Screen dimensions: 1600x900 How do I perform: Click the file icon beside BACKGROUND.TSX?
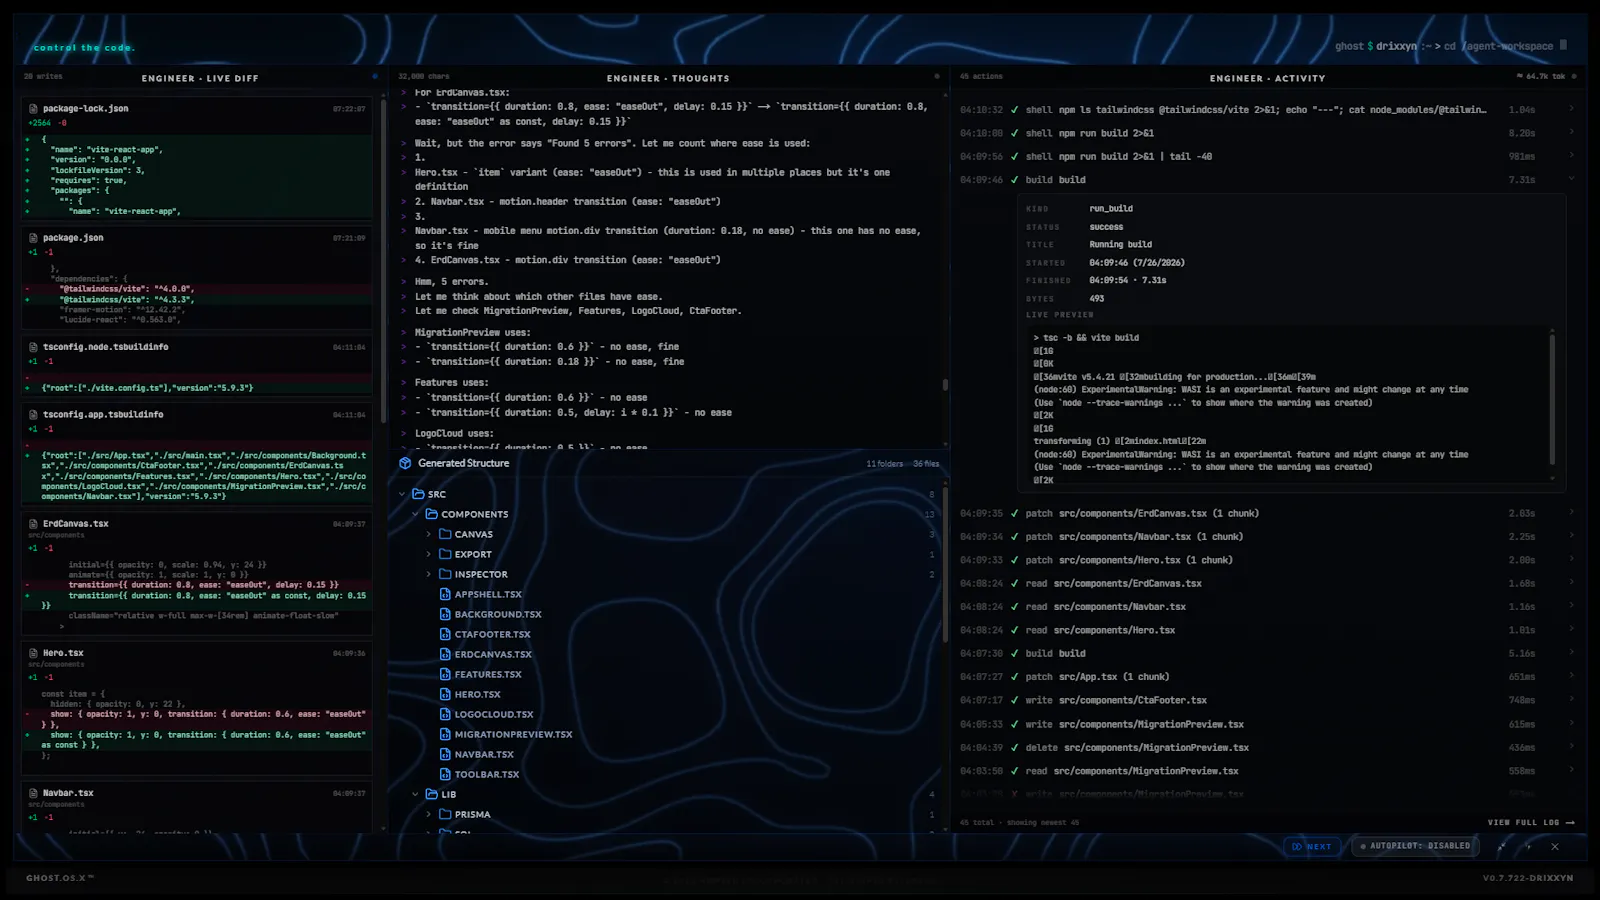tap(446, 614)
